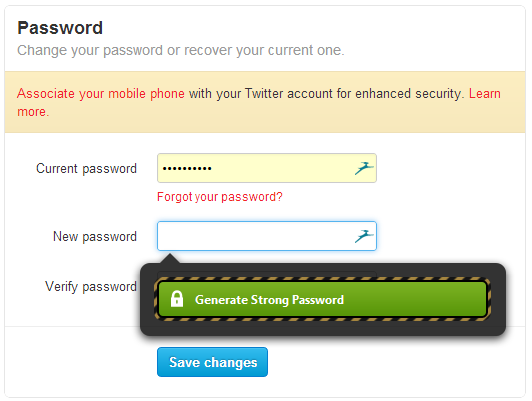
Task: Click the 'Current password' field label
Action: tap(86, 169)
